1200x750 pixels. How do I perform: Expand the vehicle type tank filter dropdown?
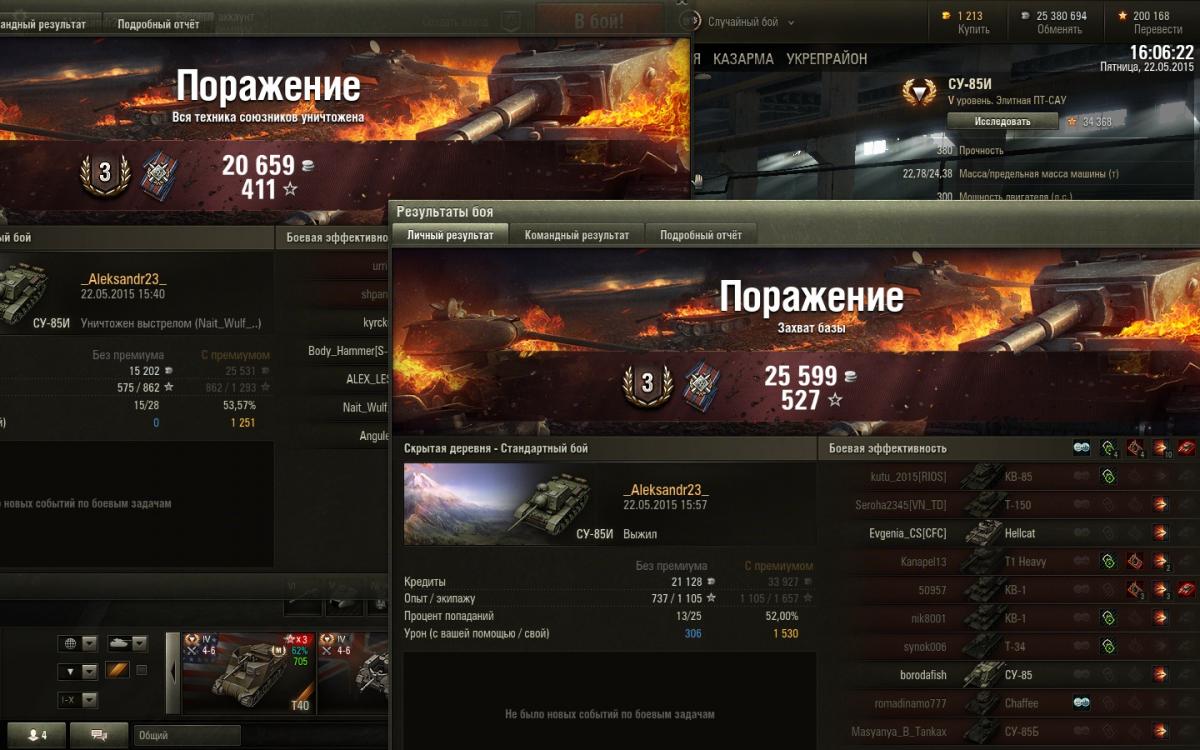pos(127,643)
